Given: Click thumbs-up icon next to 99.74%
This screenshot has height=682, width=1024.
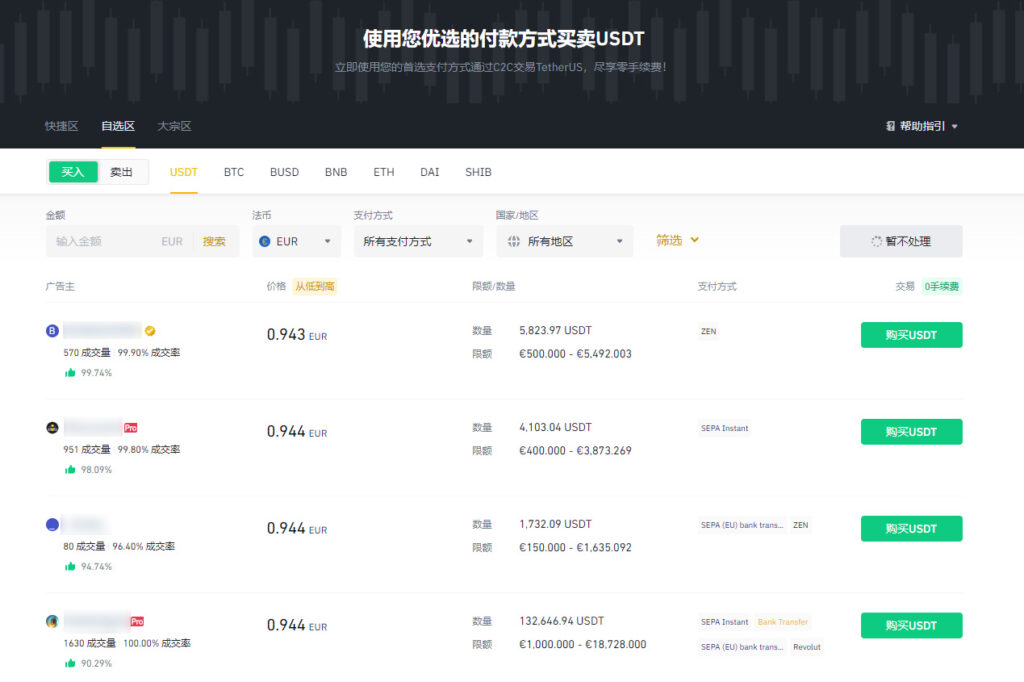Looking at the screenshot, I should [70, 373].
